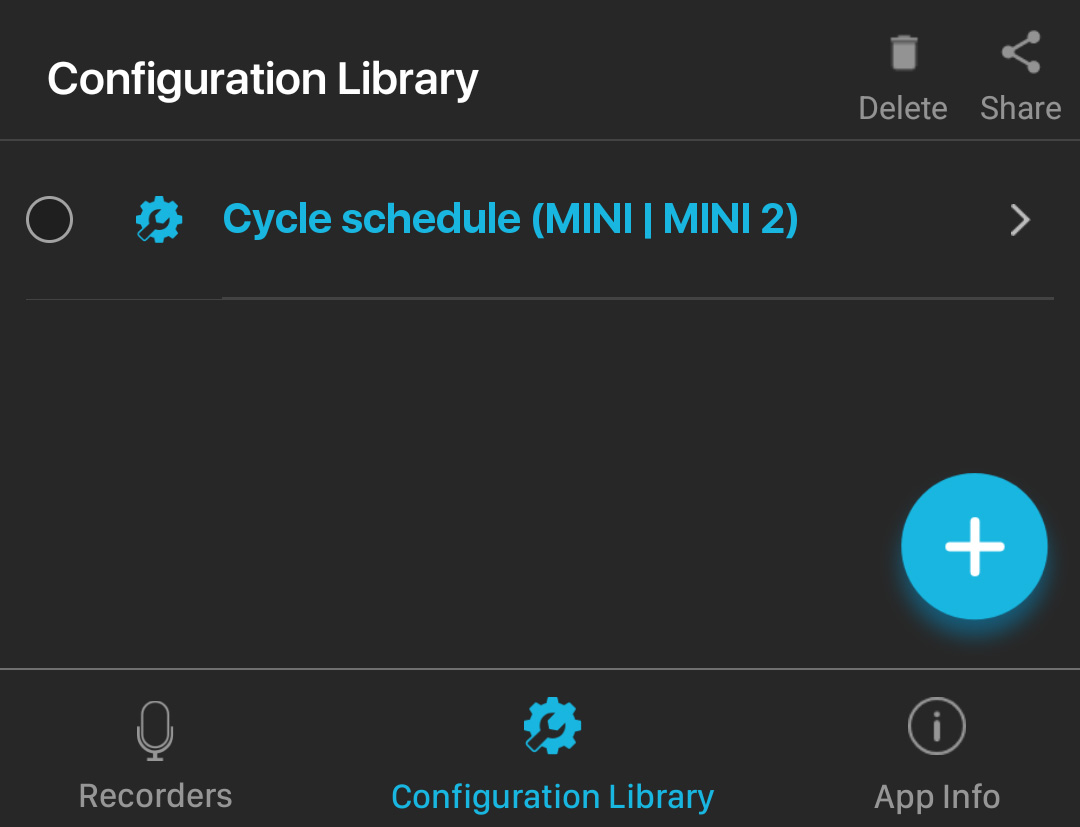
Task: Click the Delete button label
Action: point(903,108)
